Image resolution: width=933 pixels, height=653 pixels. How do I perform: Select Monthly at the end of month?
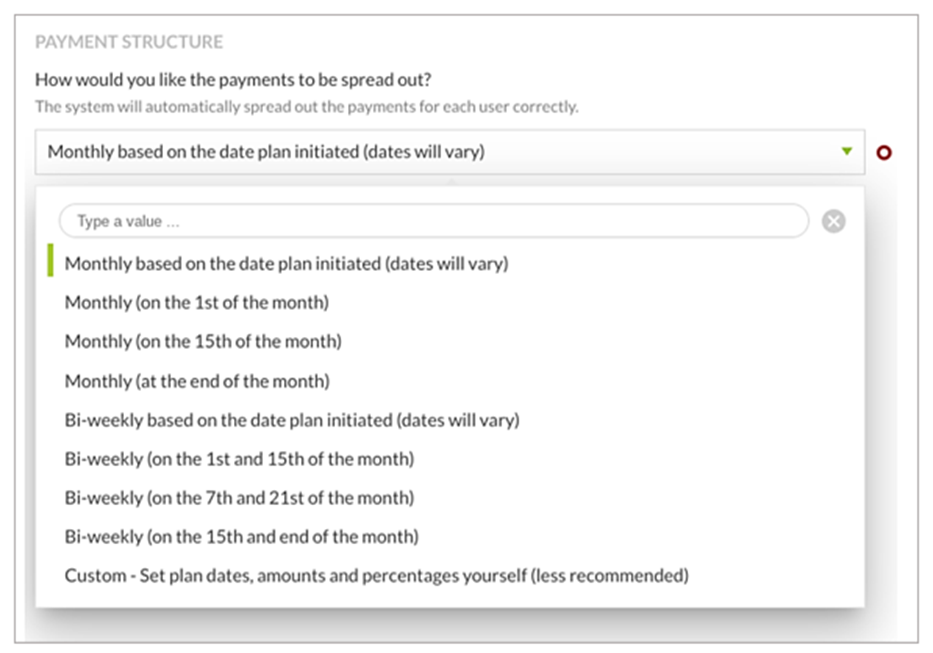tap(197, 381)
